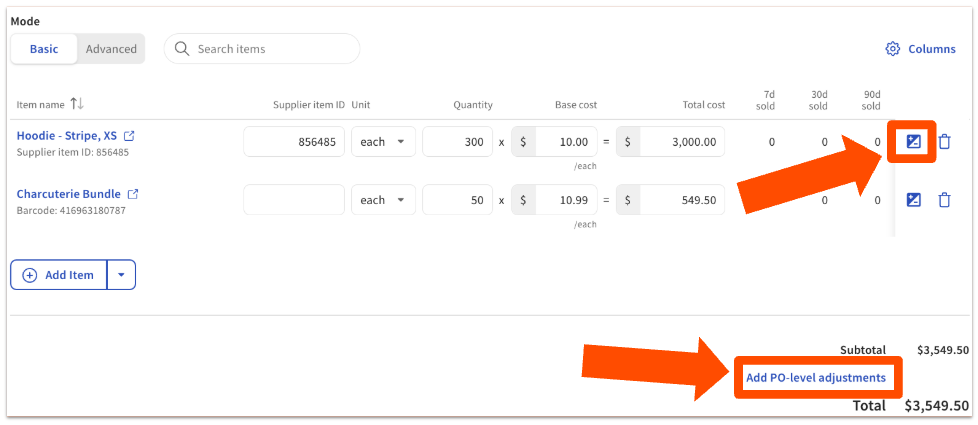This screenshot has height=425, width=978.
Task: Open adjustments icon for Charcuterie Bundle row
Action: [x=913, y=200]
